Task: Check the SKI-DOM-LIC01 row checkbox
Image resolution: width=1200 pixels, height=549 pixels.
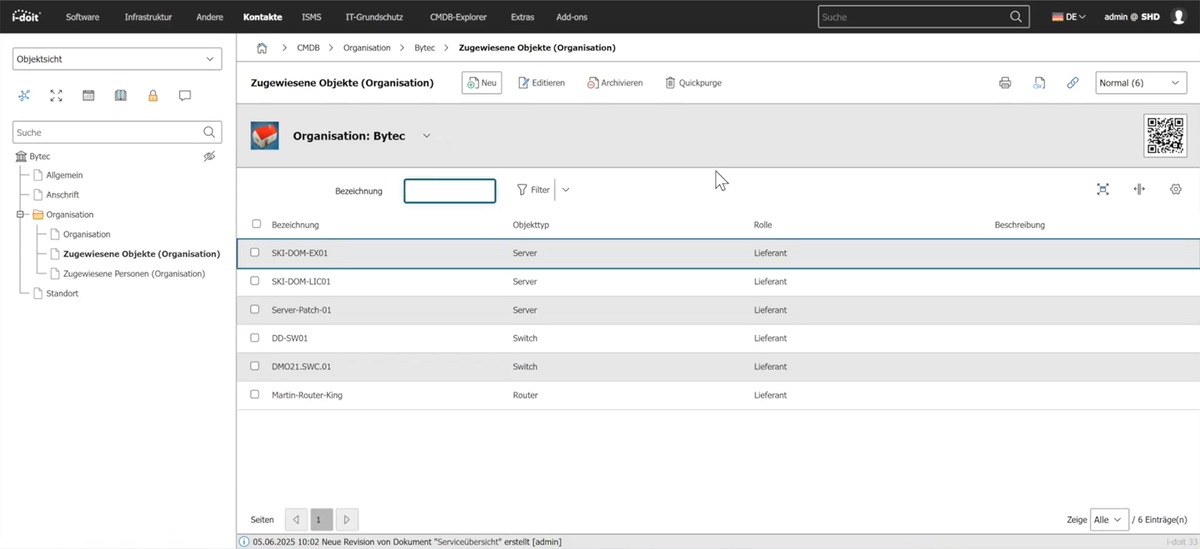Action: pyautogui.click(x=255, y=281)
